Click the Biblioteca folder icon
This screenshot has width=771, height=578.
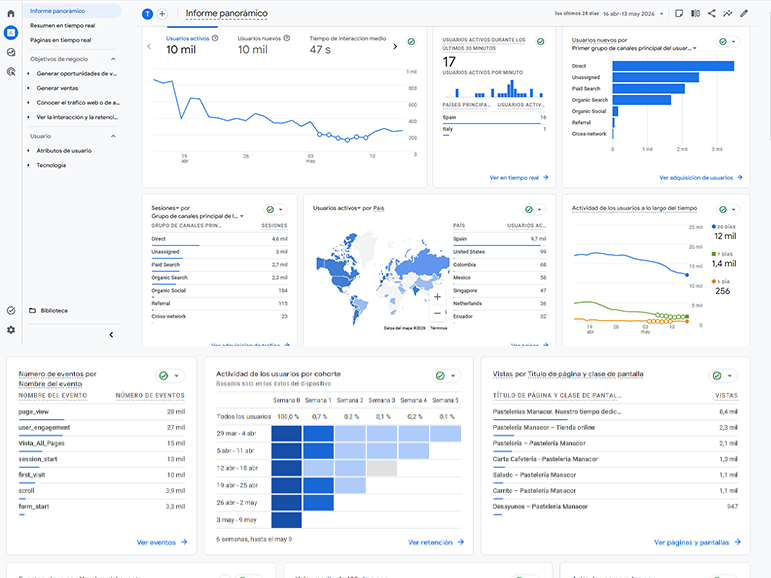(x=32, y=310)
